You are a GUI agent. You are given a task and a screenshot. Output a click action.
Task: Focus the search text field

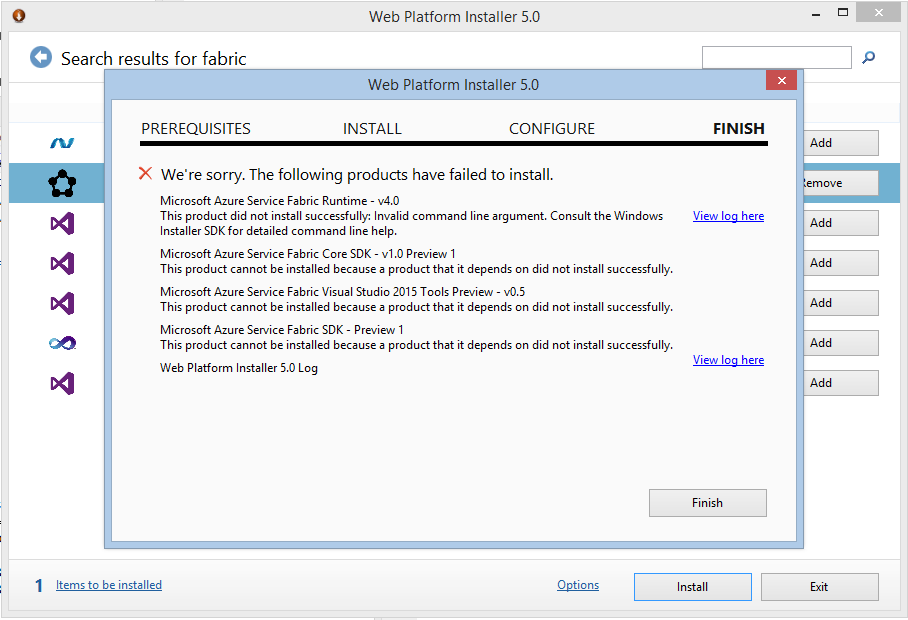tap(776, 58)
